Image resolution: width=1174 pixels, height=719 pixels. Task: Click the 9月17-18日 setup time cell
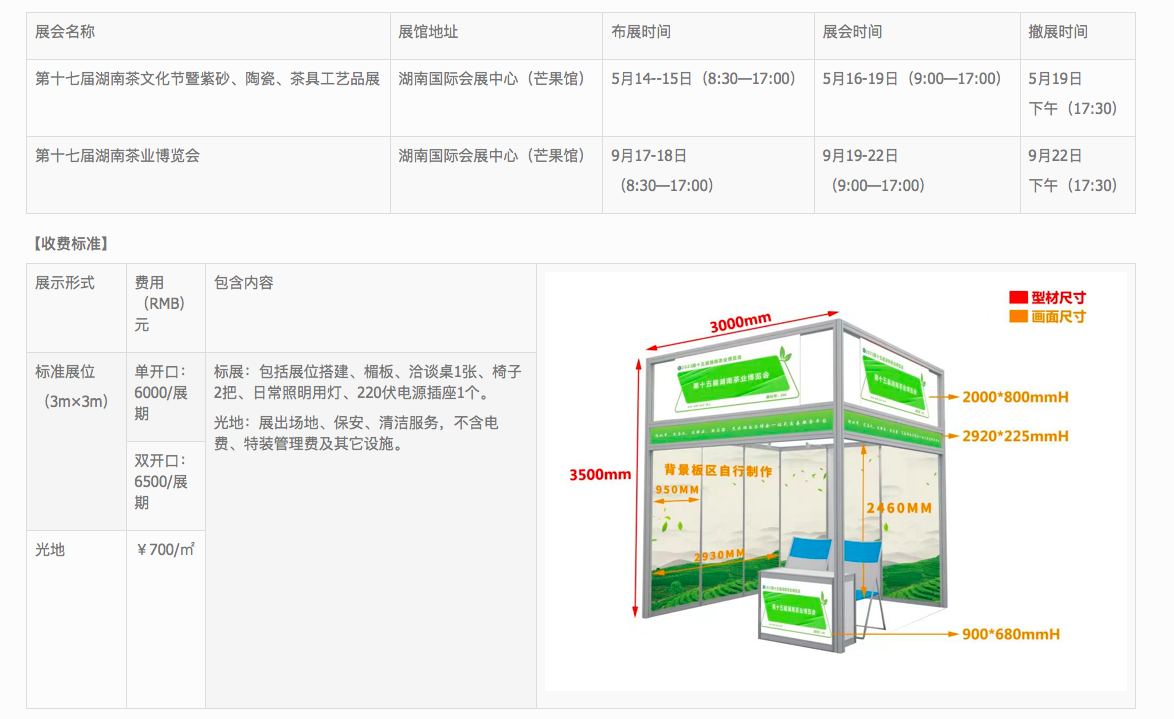(708, 175)
